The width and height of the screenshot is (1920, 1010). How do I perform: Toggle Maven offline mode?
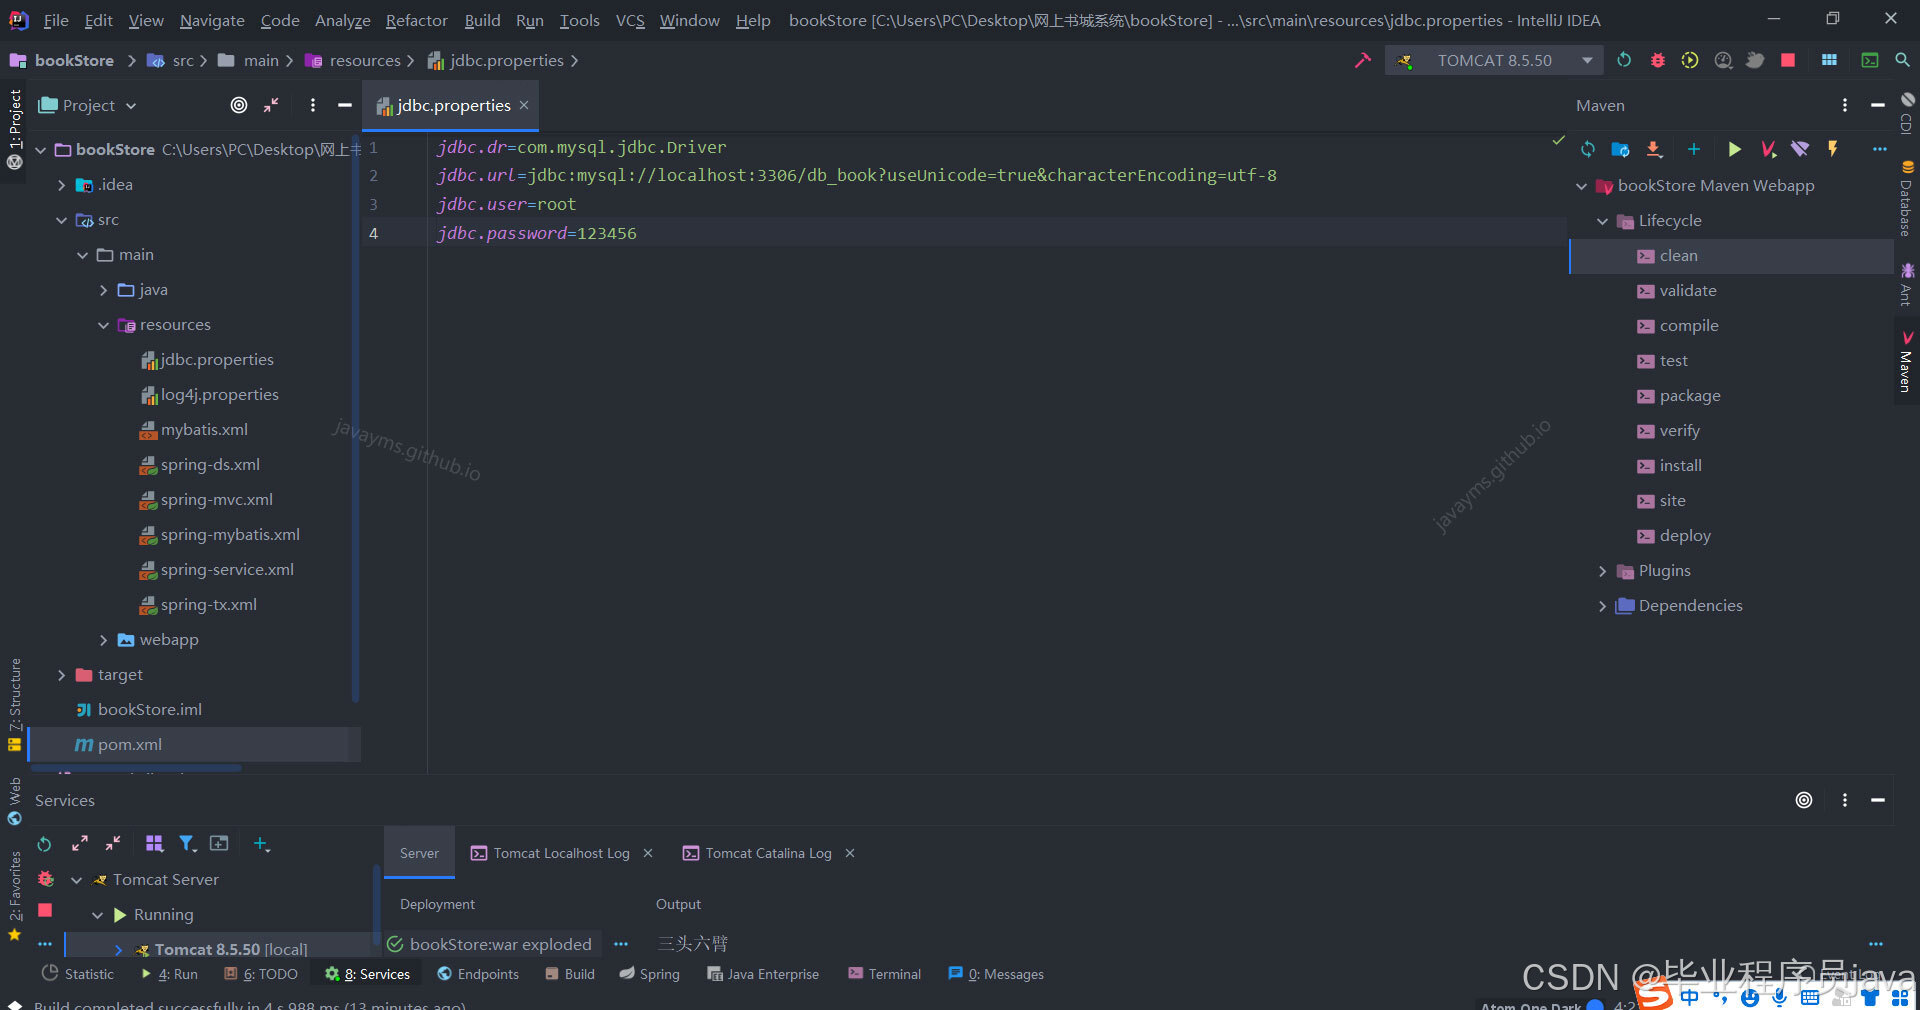(1800, 149)
